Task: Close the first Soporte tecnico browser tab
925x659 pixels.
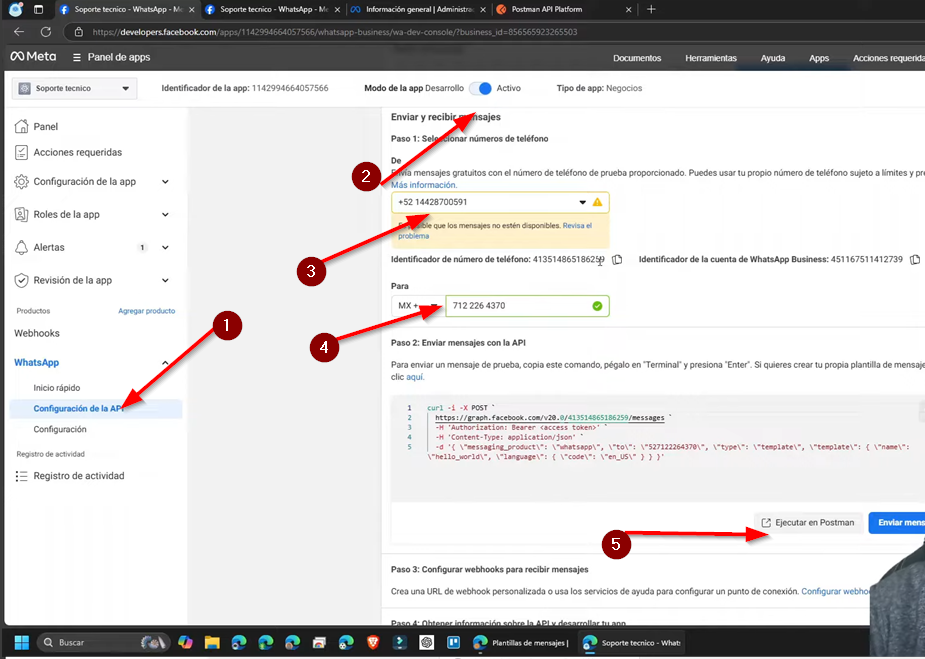Action: (192, 9)
